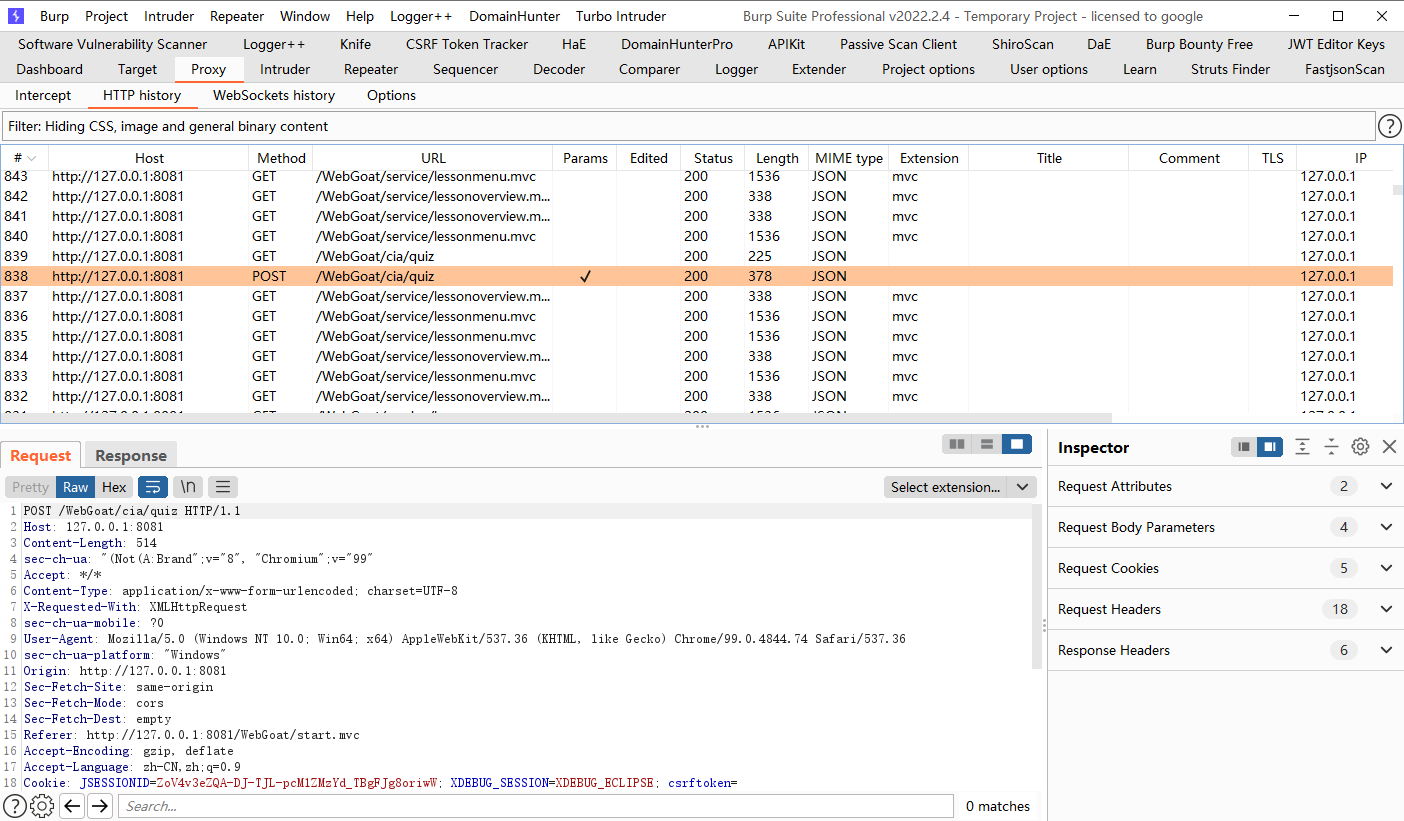Open the message editor hamburger menu icon
1404x821 pixels.
223,487
